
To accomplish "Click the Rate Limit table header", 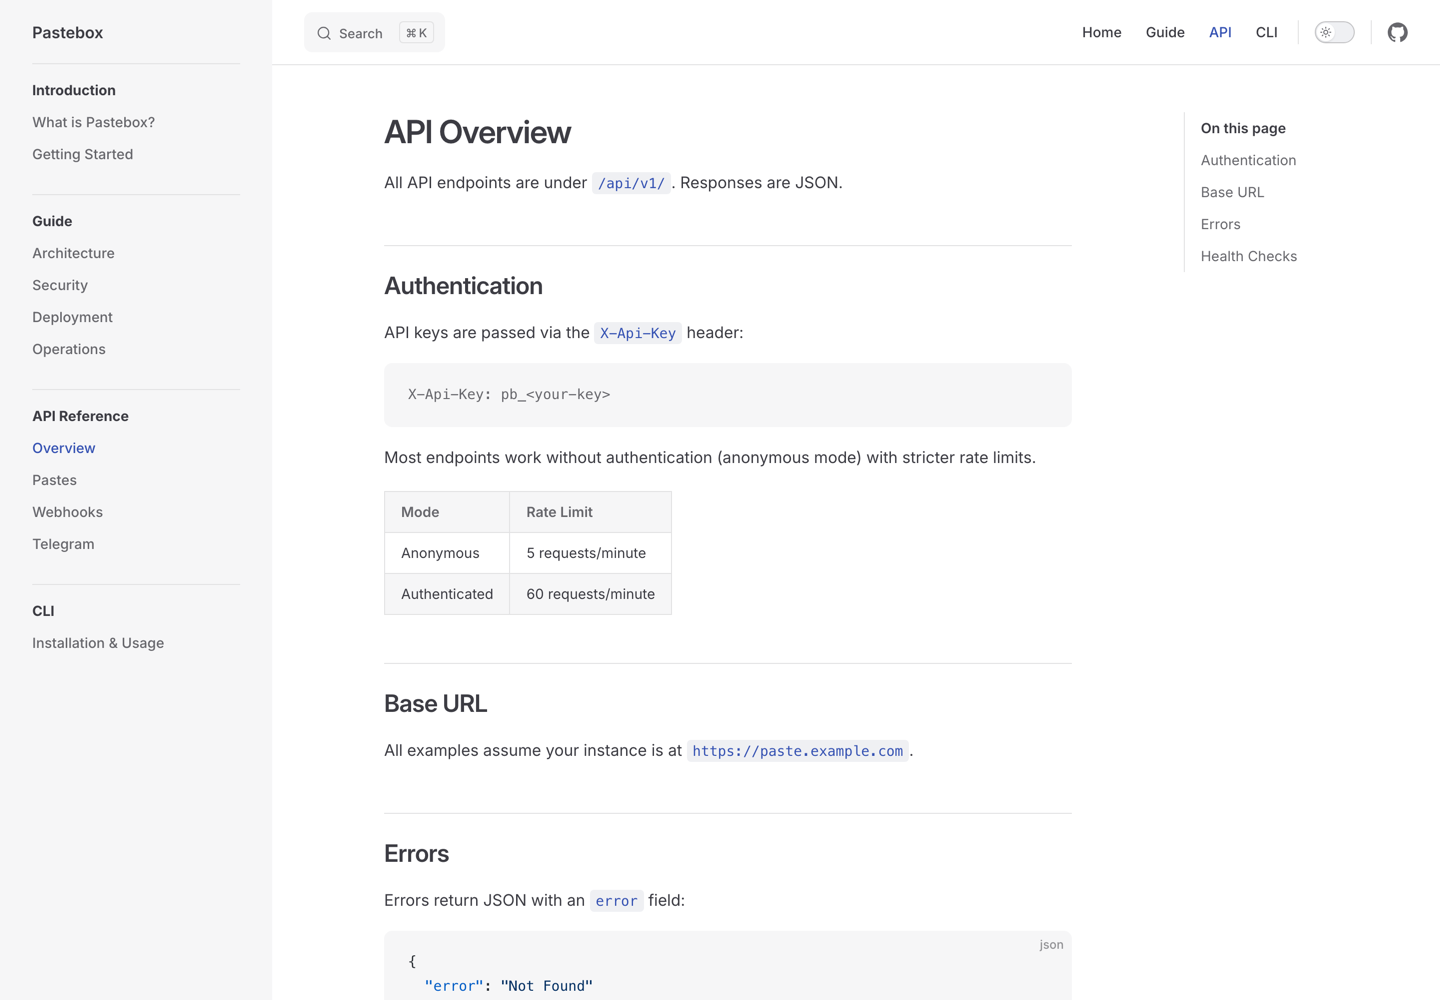I will (590, 512).
